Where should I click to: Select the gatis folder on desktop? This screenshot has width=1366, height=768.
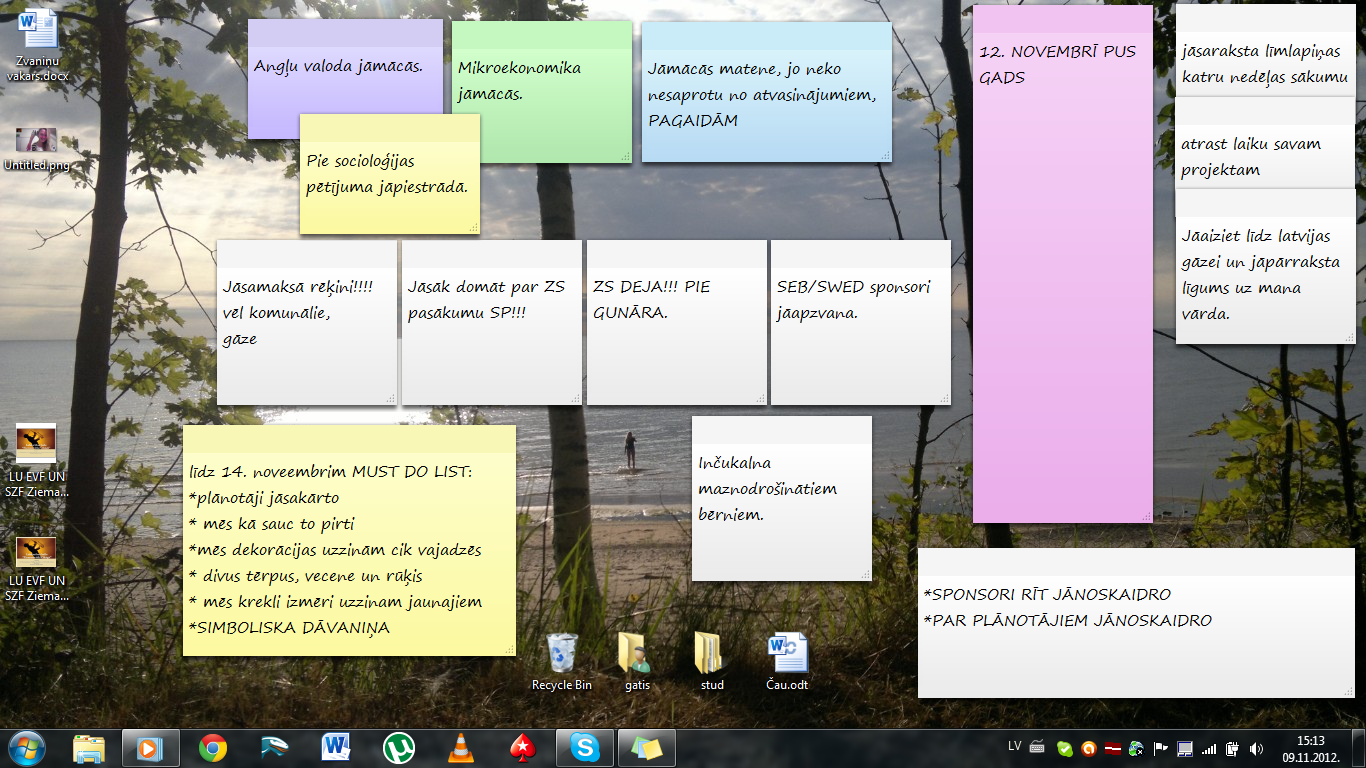pyautogui.click(x=636, y=662)
